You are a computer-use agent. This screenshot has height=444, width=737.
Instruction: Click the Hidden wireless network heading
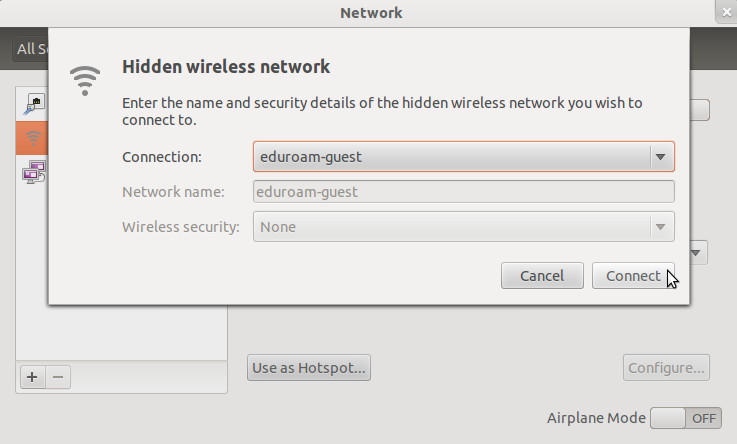pyautogui.click(x=225, y=67)
